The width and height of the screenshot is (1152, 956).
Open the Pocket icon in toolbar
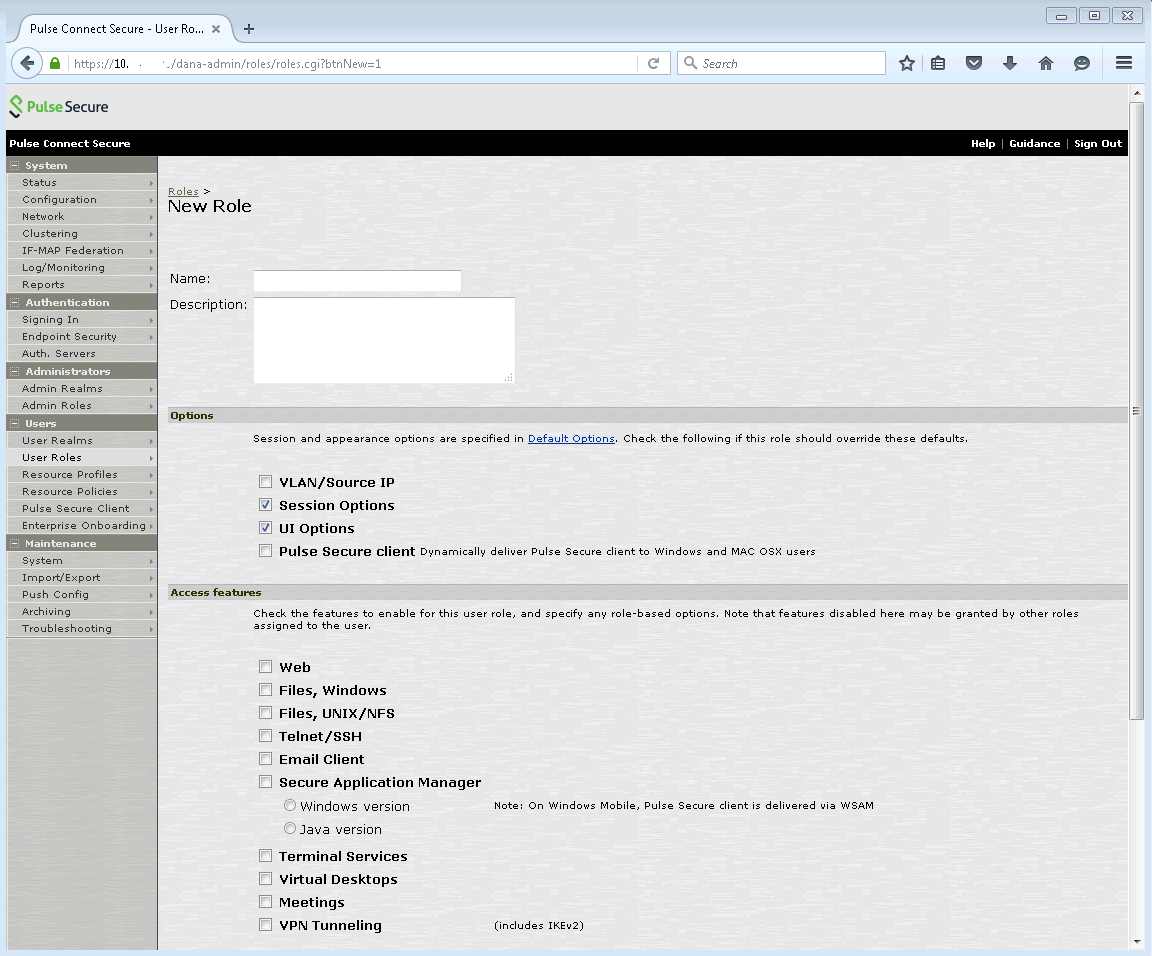coord(973,63)
